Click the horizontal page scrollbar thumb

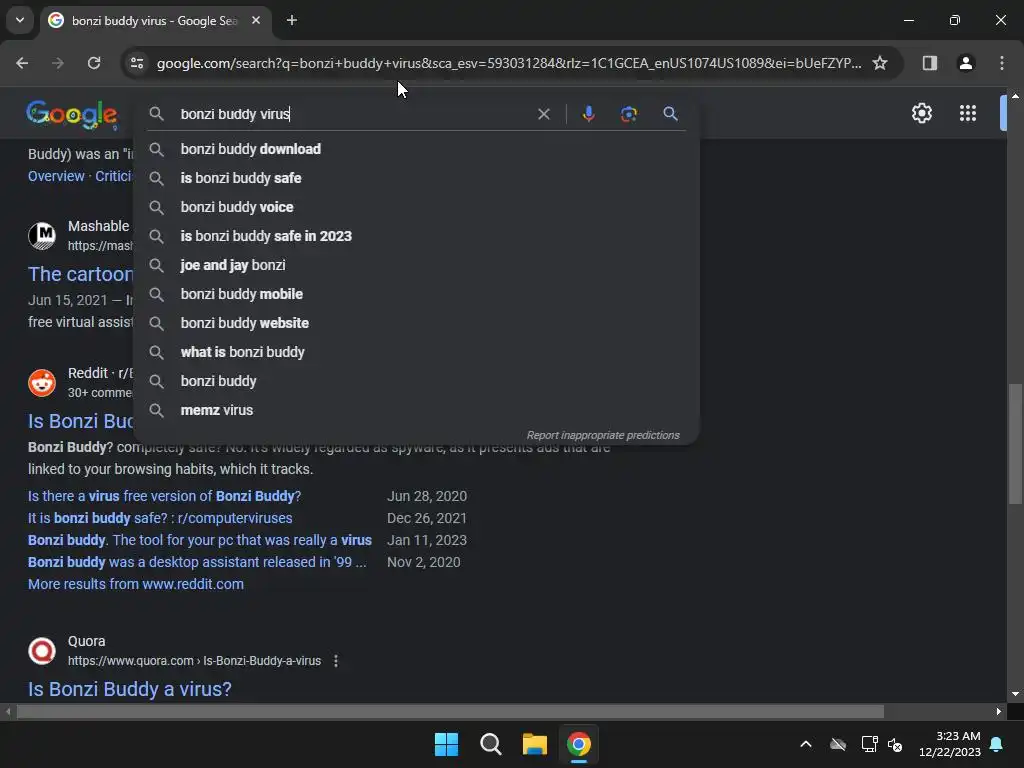click(x=450, y=711)
